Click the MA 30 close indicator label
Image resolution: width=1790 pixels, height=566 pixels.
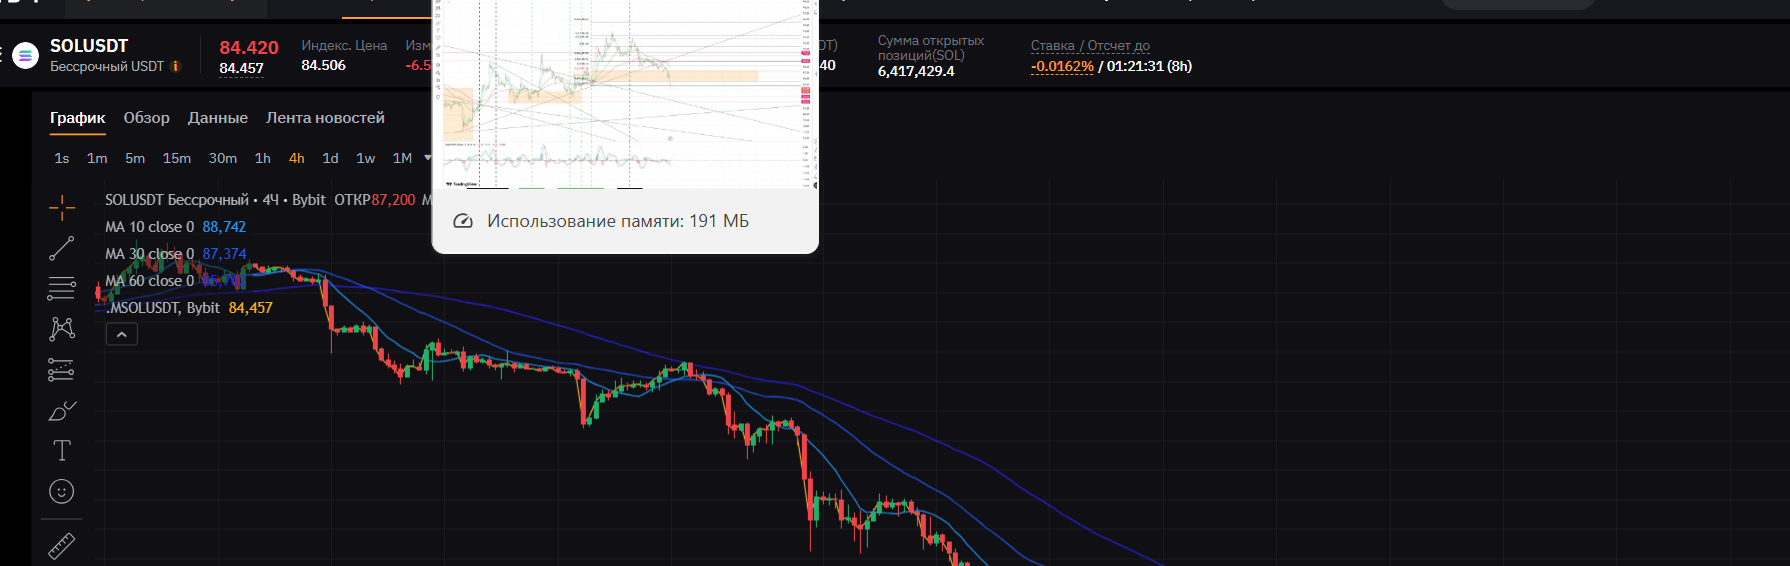click(x=150, y=254)
